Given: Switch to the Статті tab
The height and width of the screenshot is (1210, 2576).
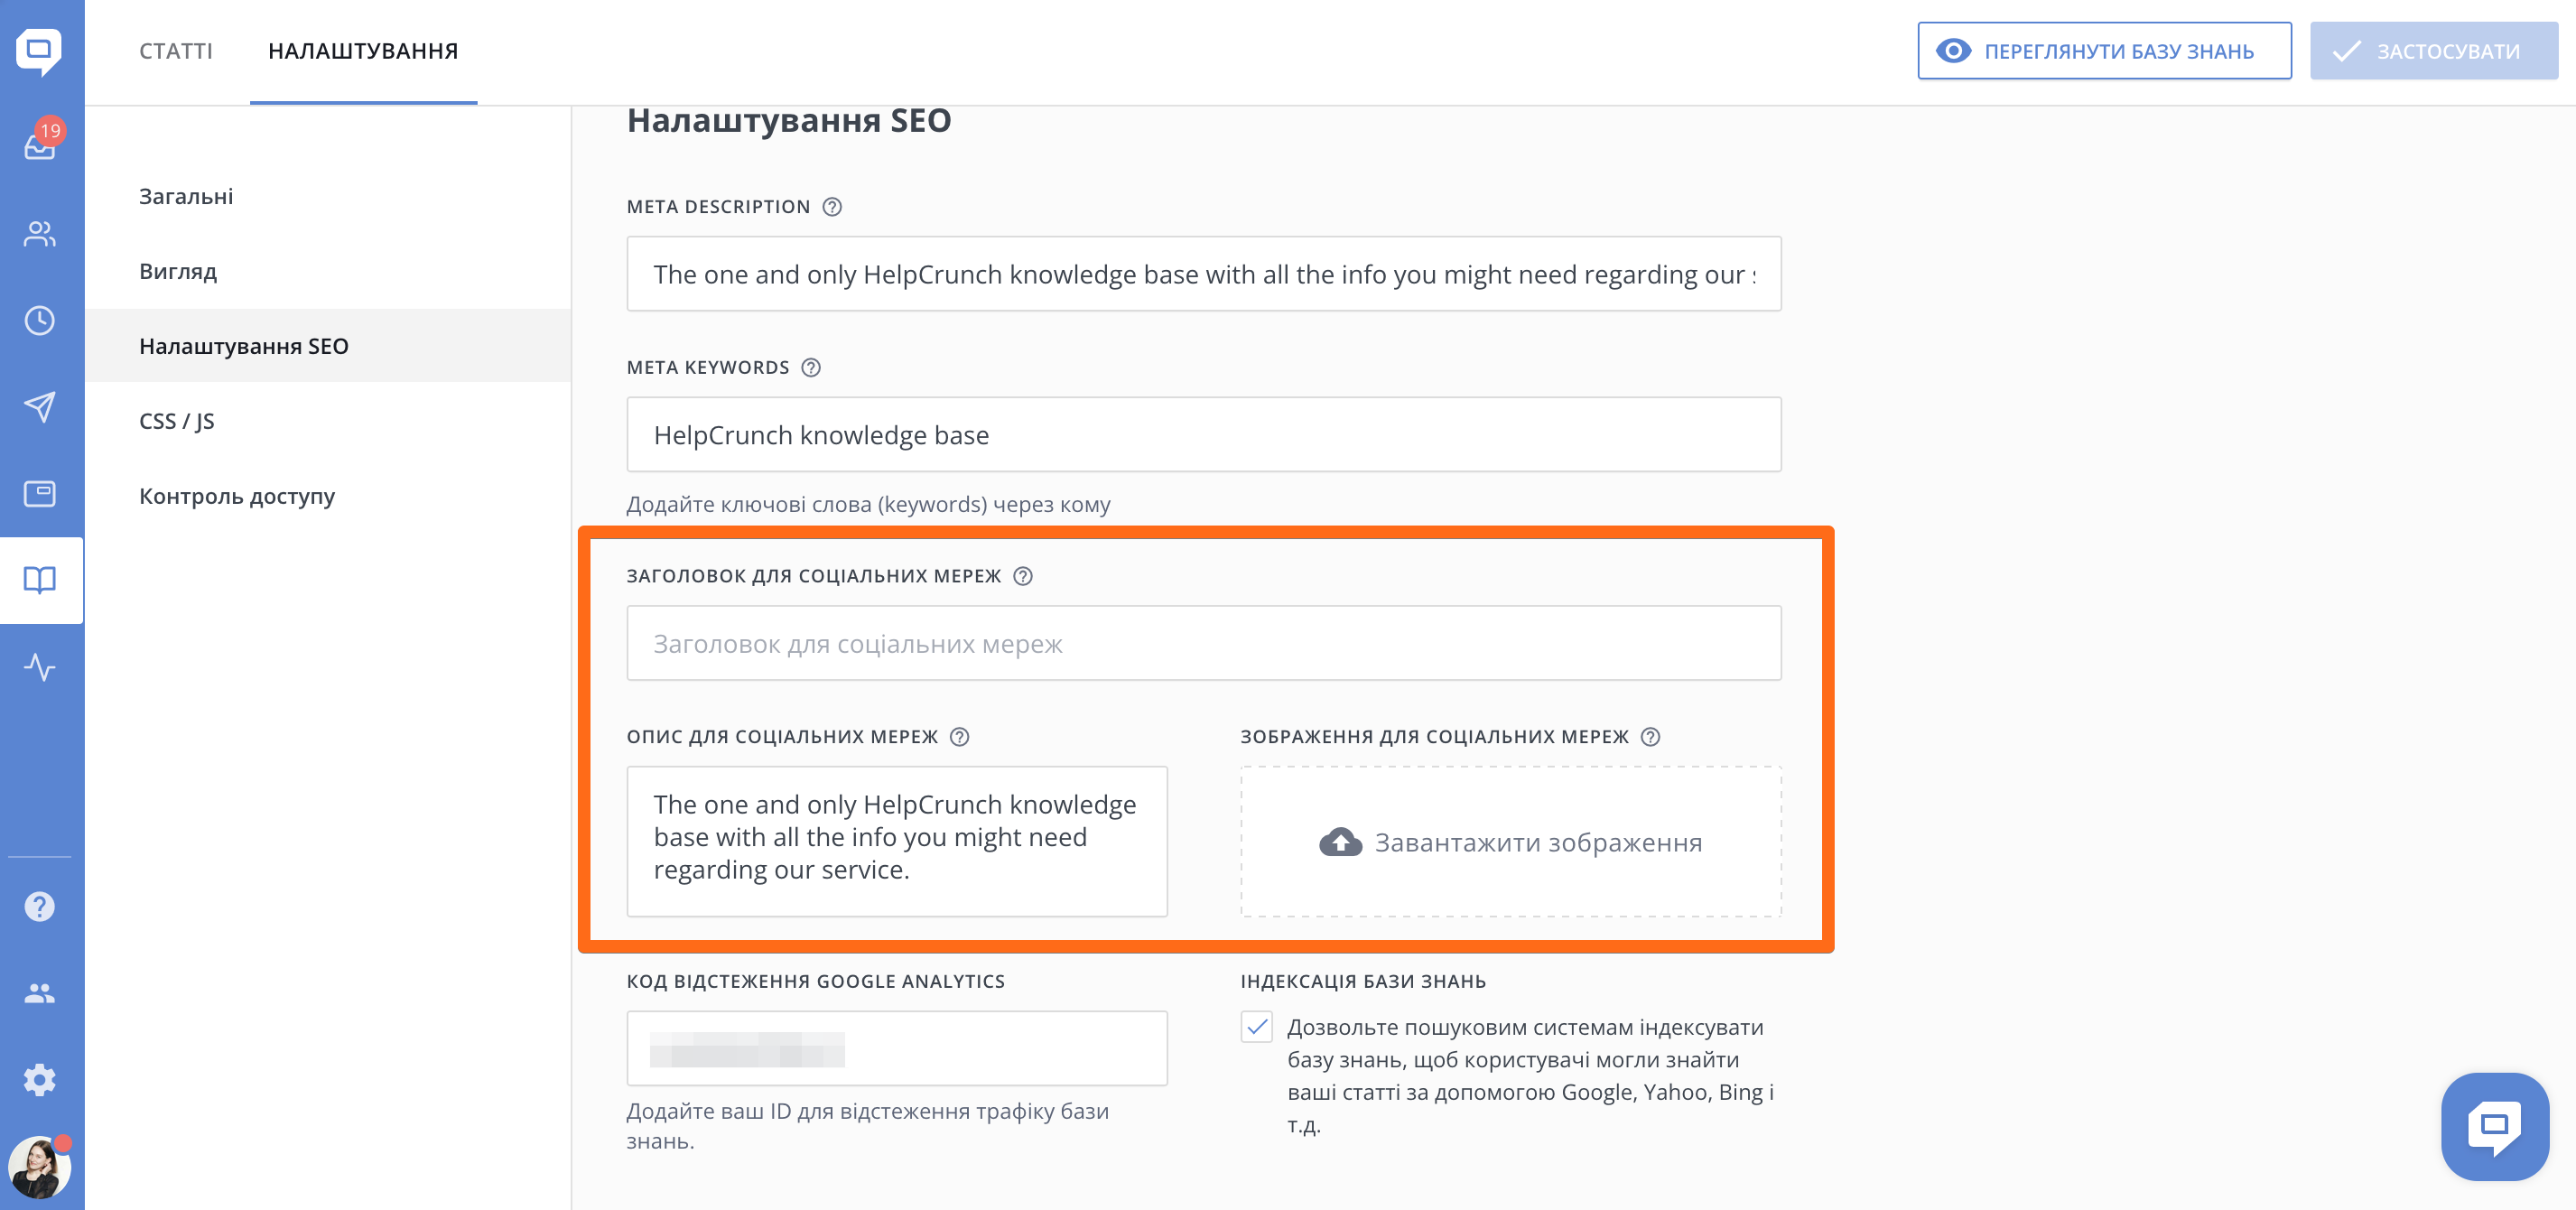Looking at the screenshot, I should point(176,51).
